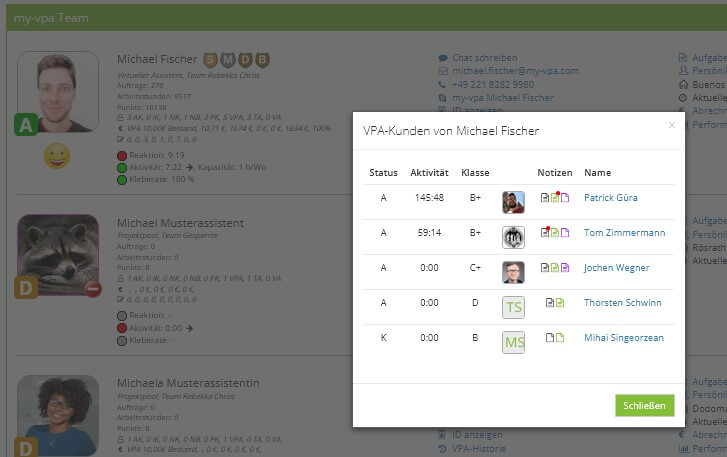Select status K in Mihai Singeorzean's row
The height and width of the screenshot is (457, 727).
383,337
